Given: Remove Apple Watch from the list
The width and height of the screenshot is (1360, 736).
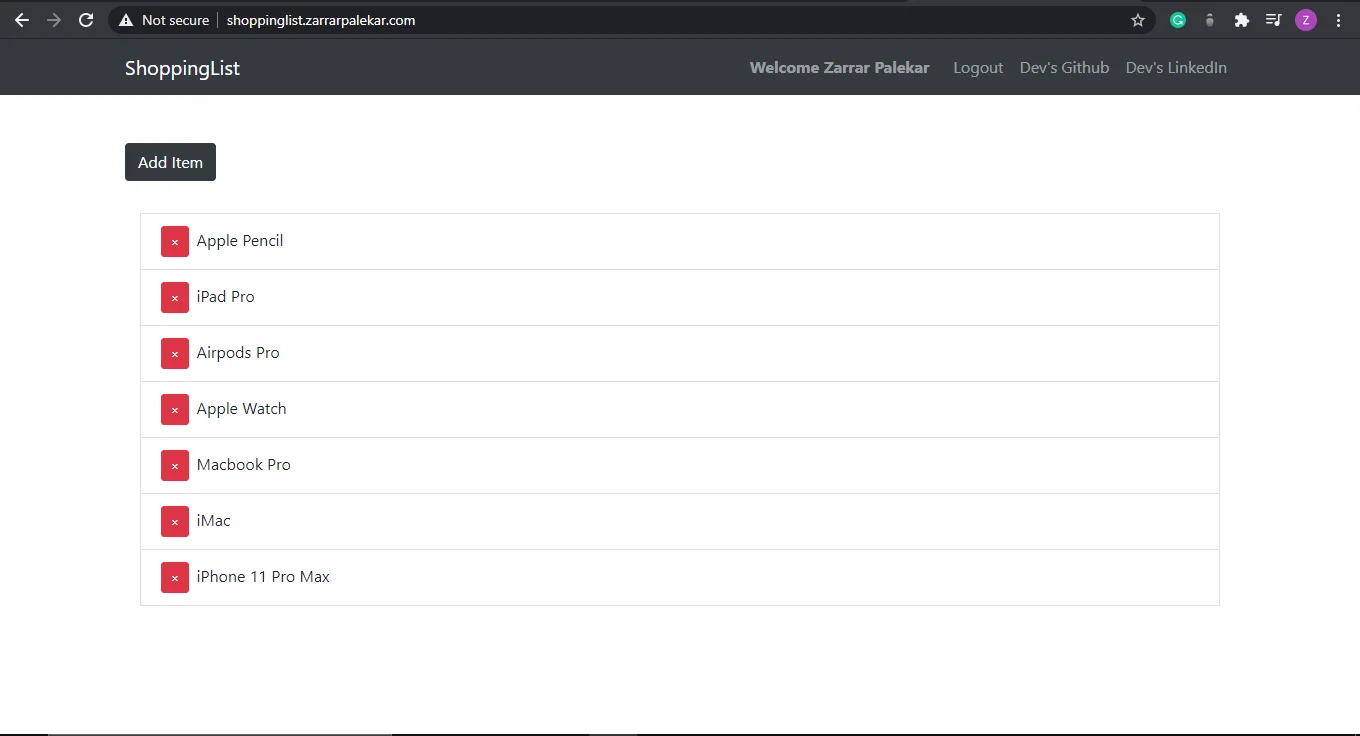Looking at the screenshot, I should pyautogui.click(x=175, y=409).
